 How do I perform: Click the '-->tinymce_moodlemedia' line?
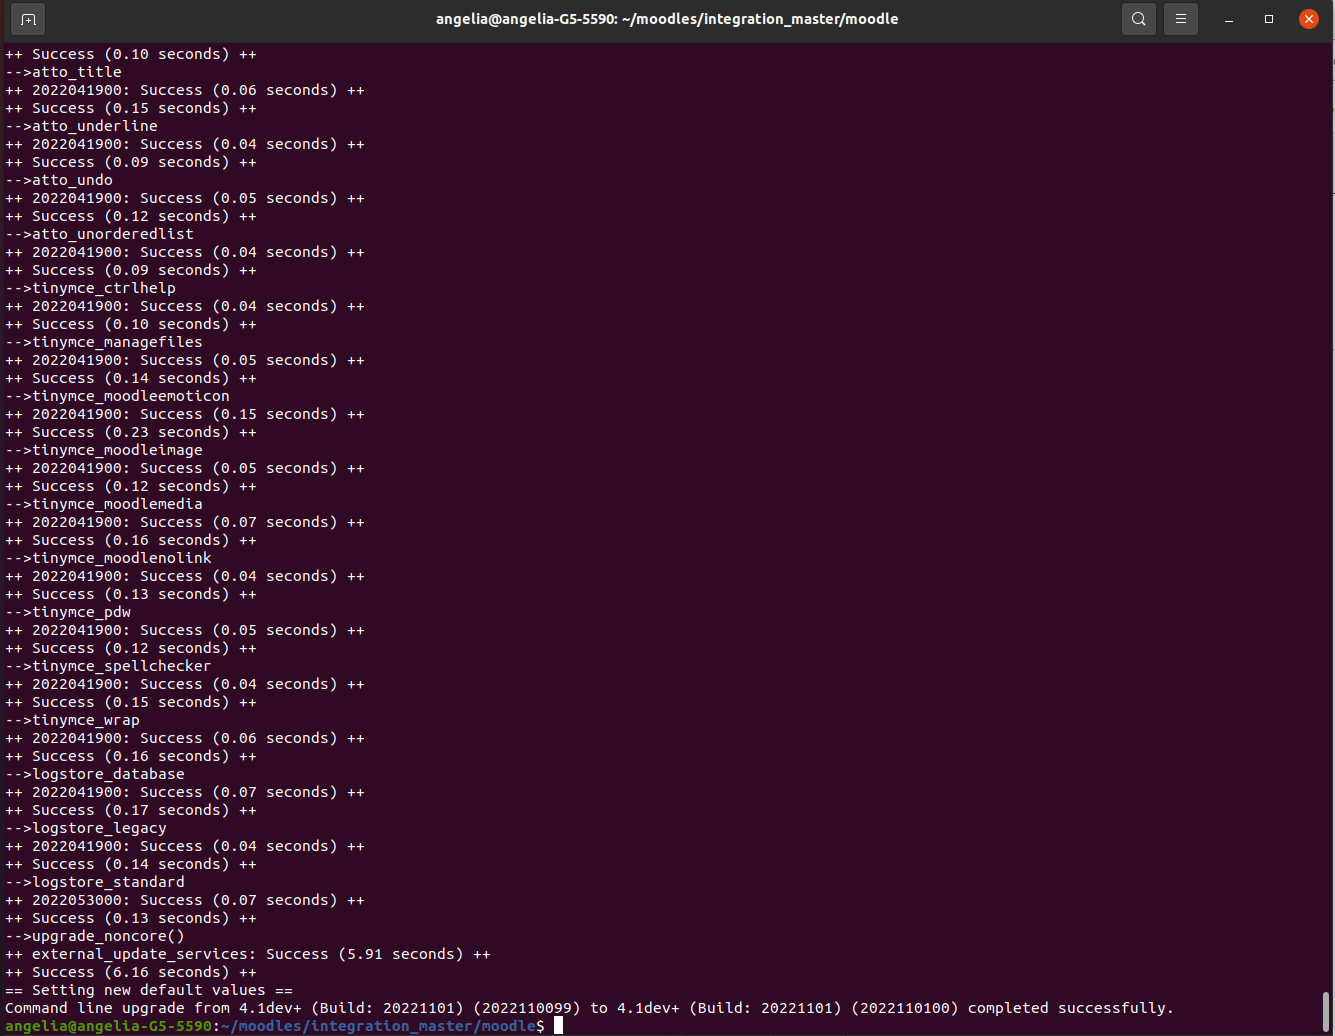(x=104, y=504)
